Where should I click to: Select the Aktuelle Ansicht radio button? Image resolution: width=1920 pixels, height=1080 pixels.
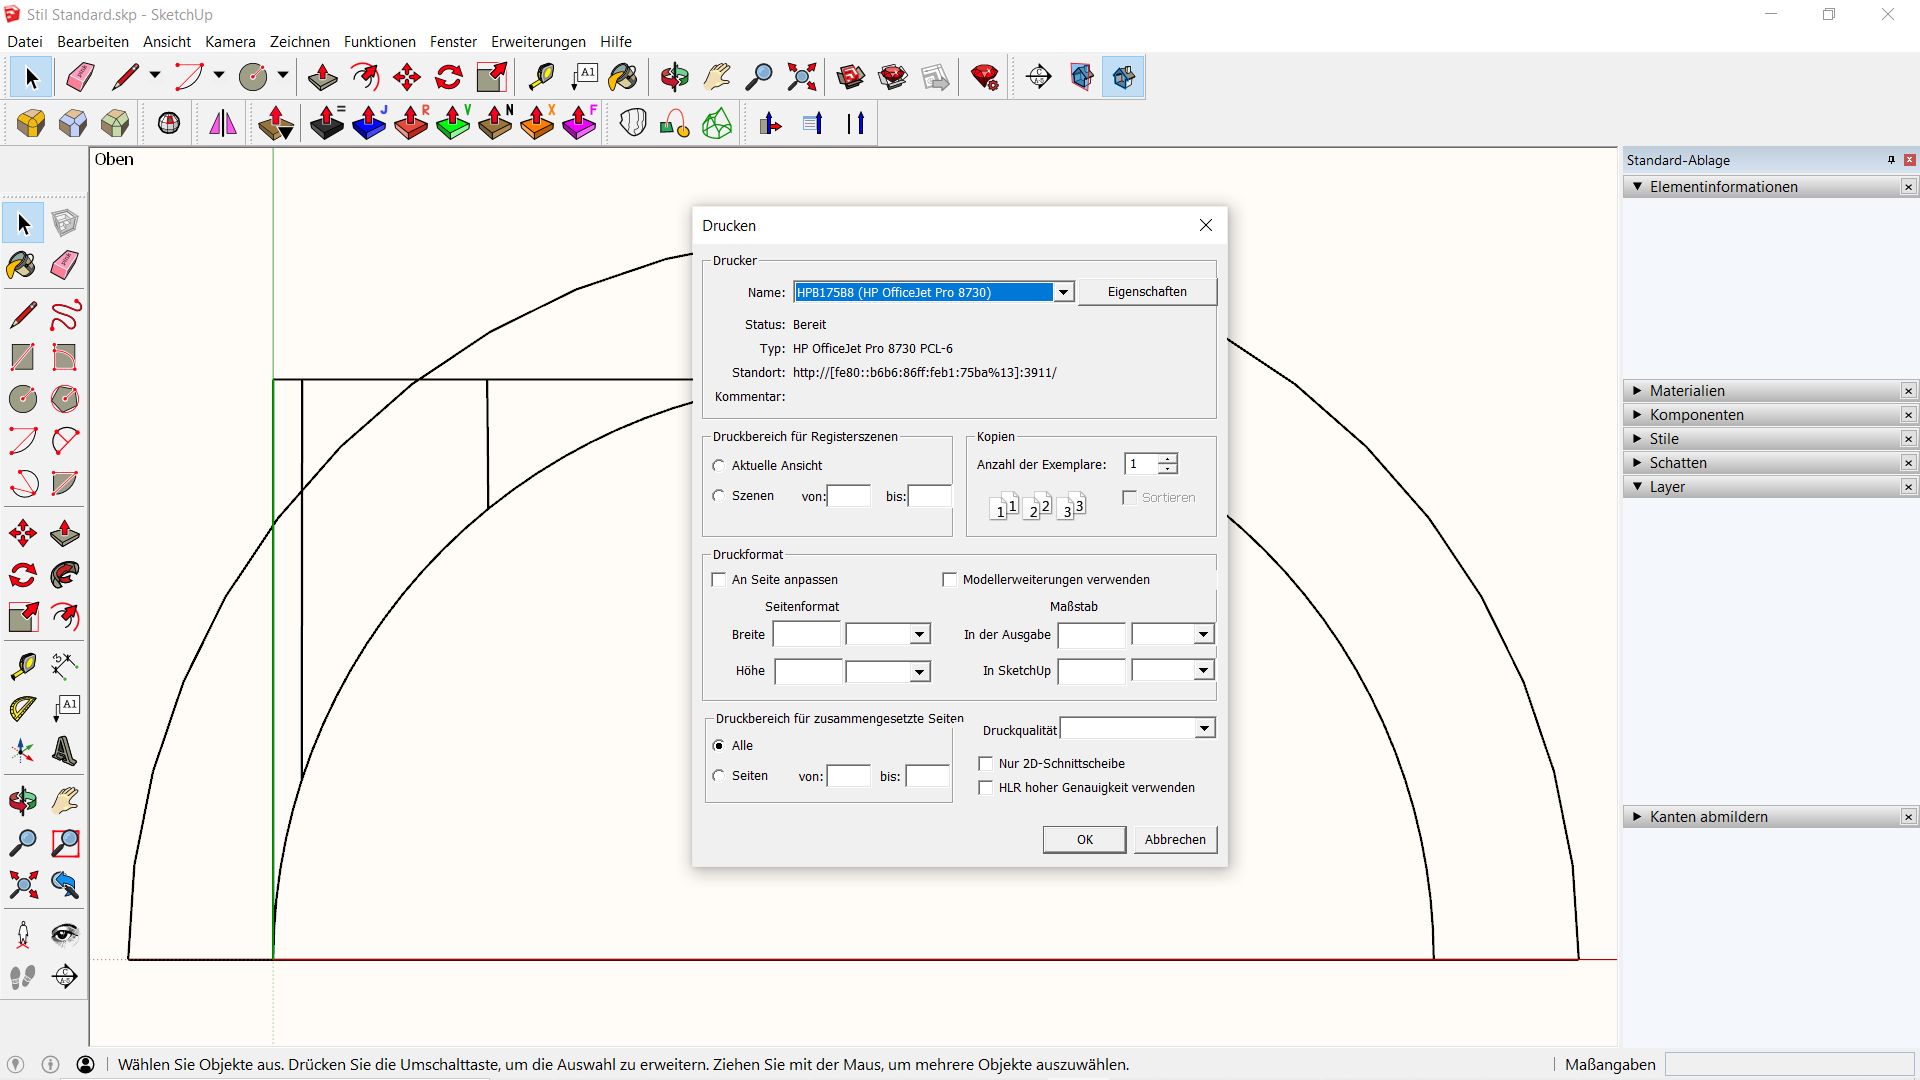(719, 466)
